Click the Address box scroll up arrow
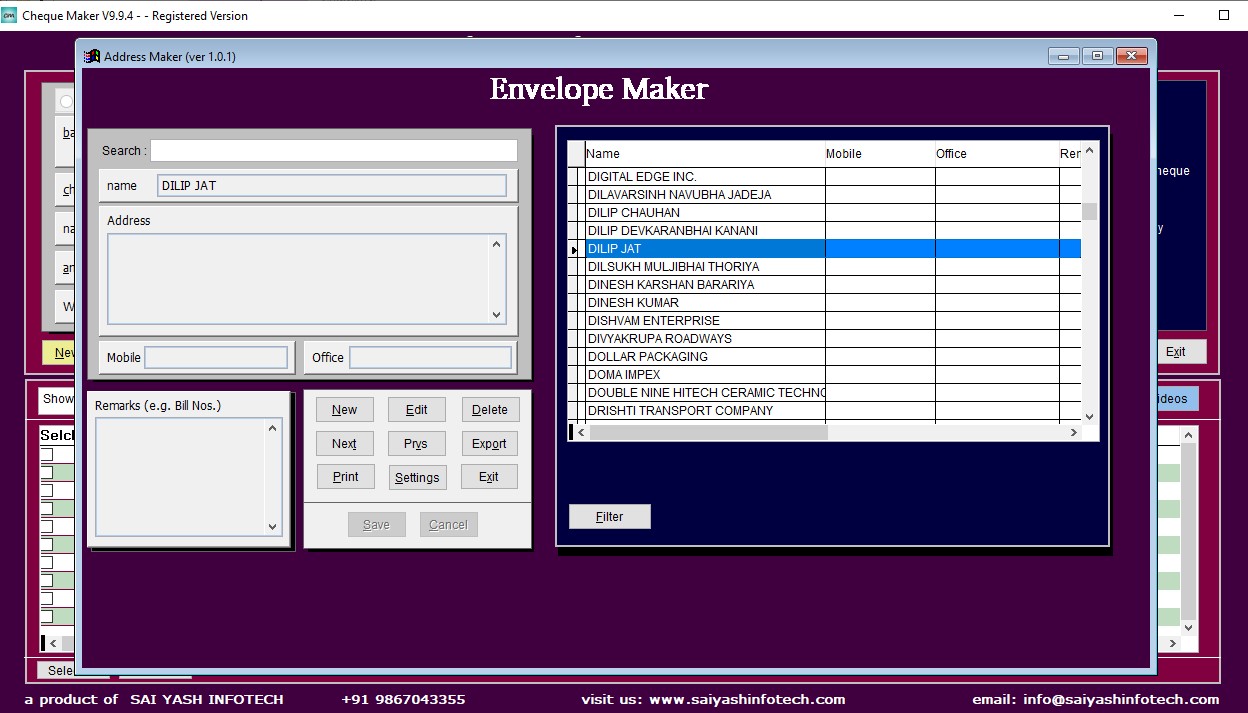The image size is (1248, 713). click(x=497, y=244)
